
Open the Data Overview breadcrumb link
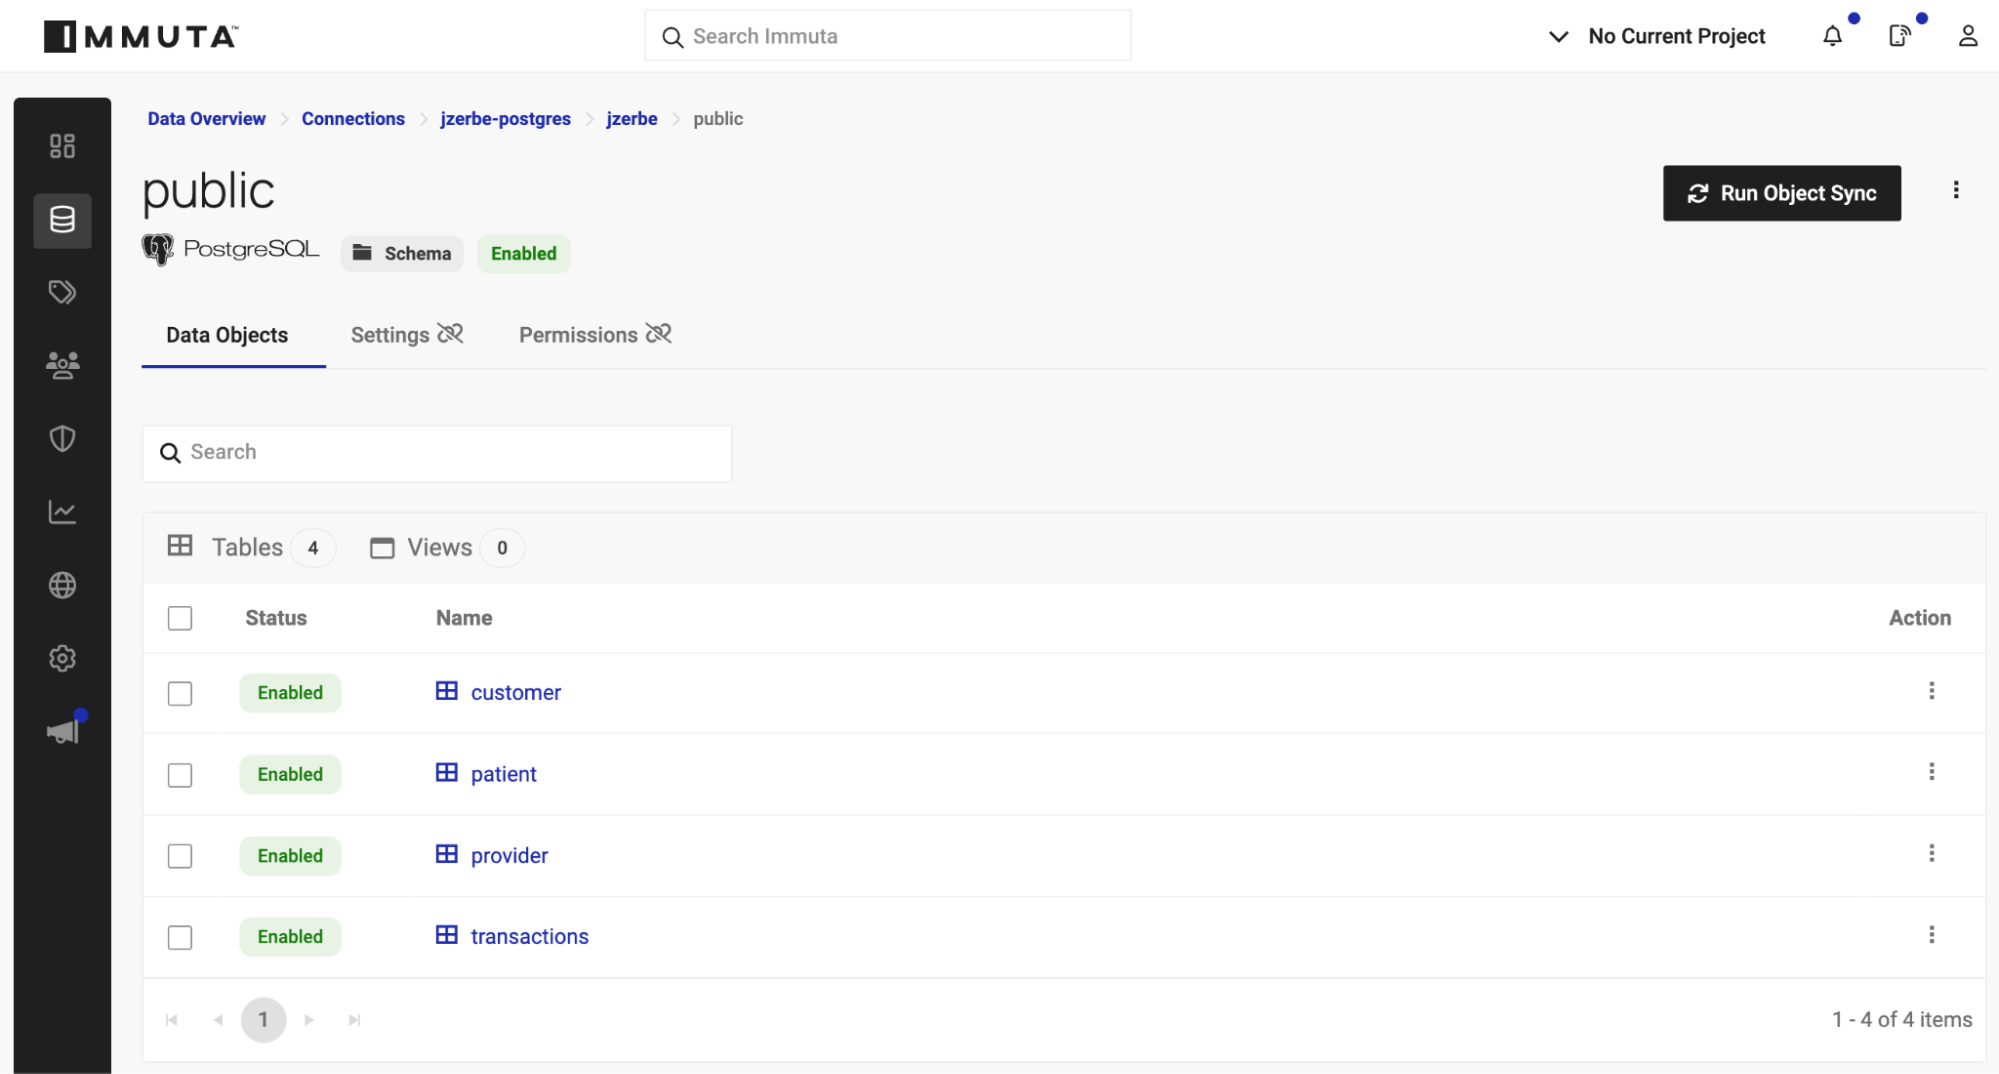pos(206,119)
